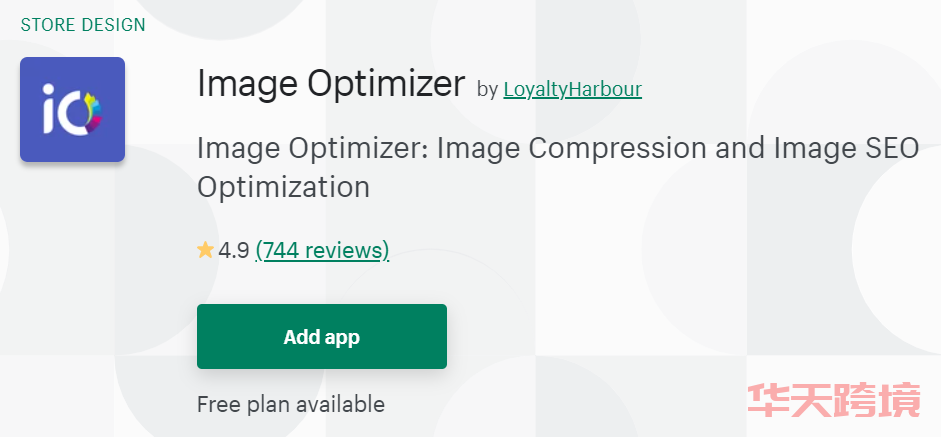Click the purple Image Optimizer app icon
Image resolution: width=941 pixels, height=437 pixels.
[73, 109]
